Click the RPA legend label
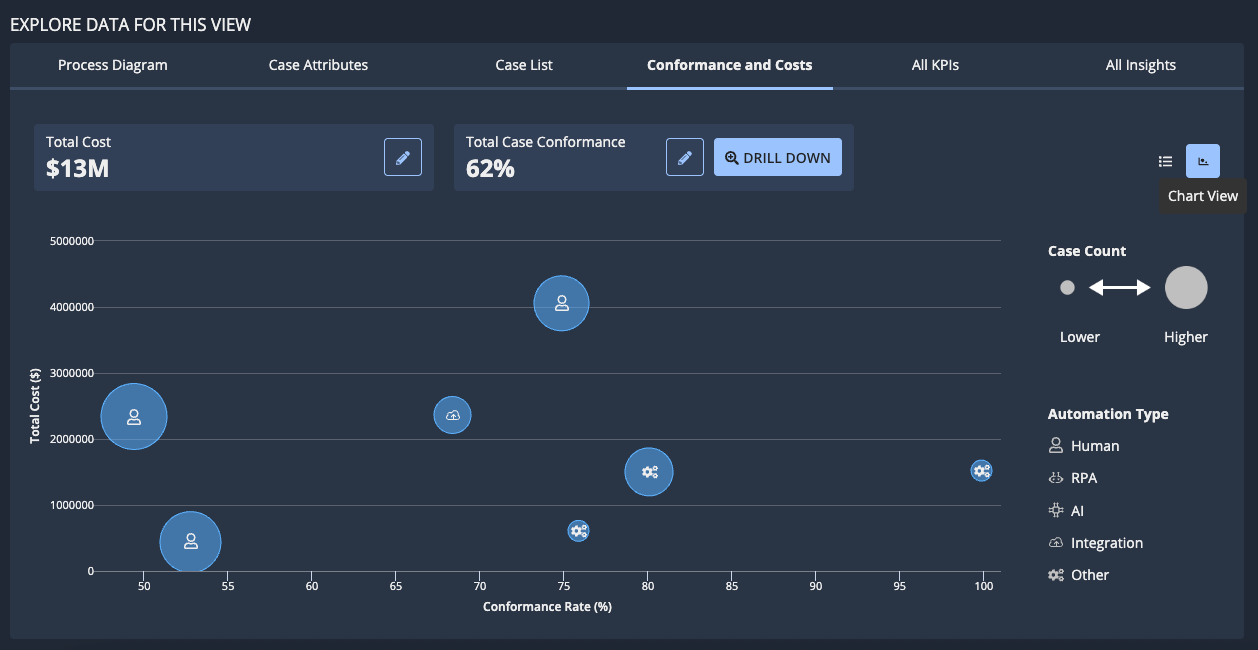This screenshot has height=650, width=1258. [1084, 478]
